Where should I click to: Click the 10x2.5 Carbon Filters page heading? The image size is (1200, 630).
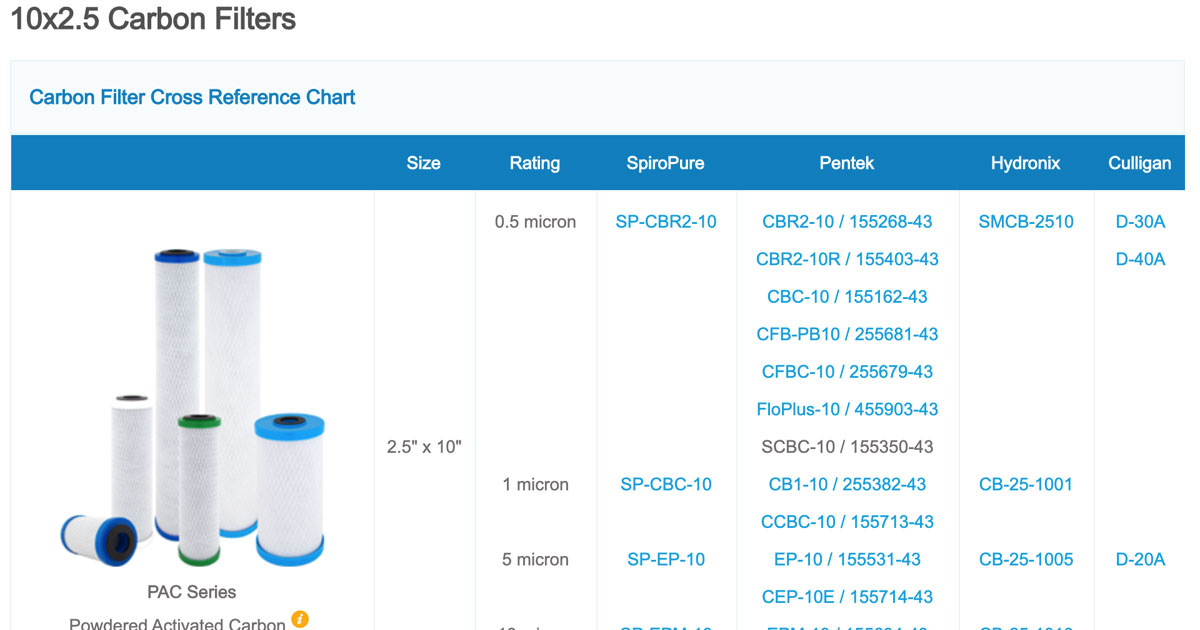[153, 18]
